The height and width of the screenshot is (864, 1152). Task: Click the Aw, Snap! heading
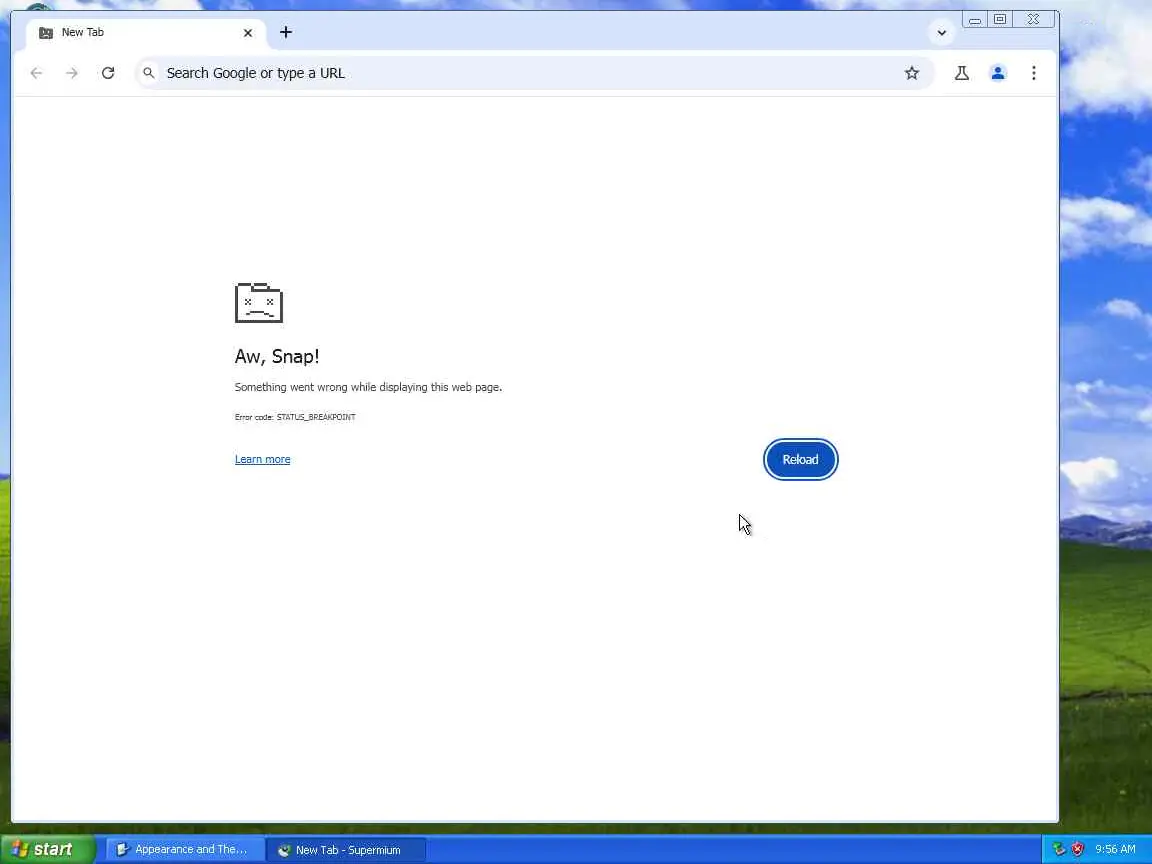coord(277,356)
